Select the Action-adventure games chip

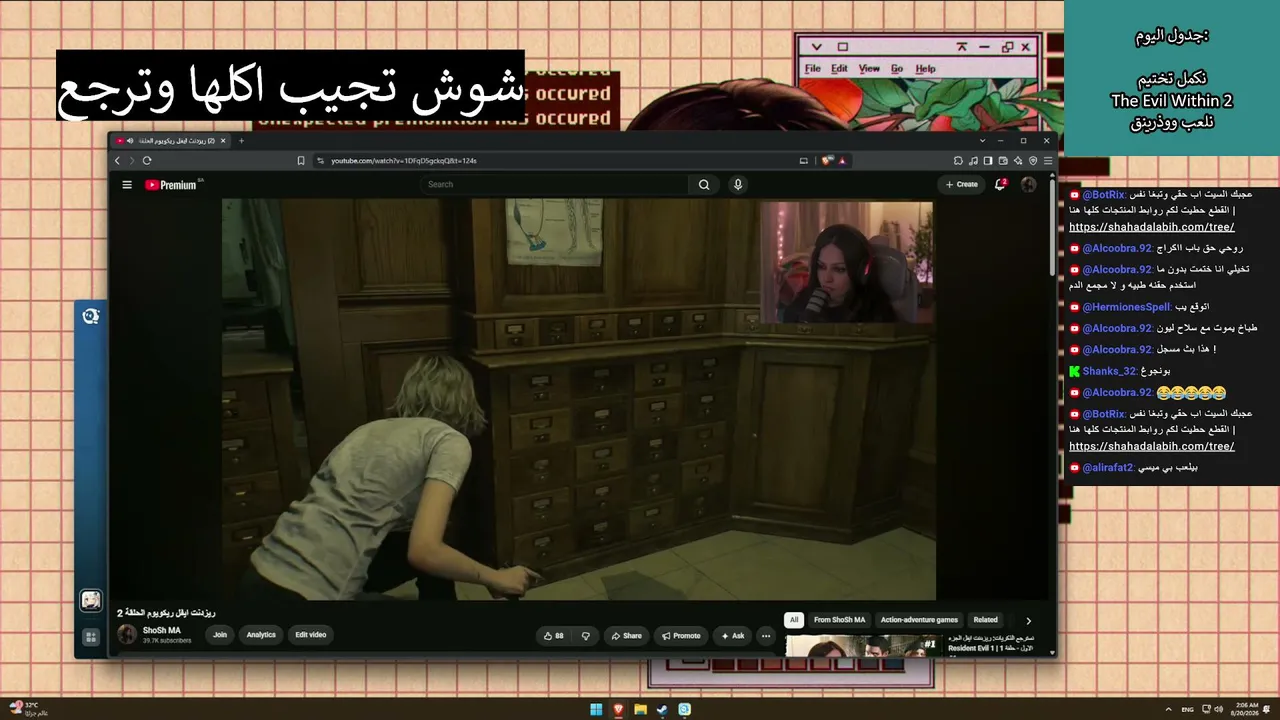[919, 620]
